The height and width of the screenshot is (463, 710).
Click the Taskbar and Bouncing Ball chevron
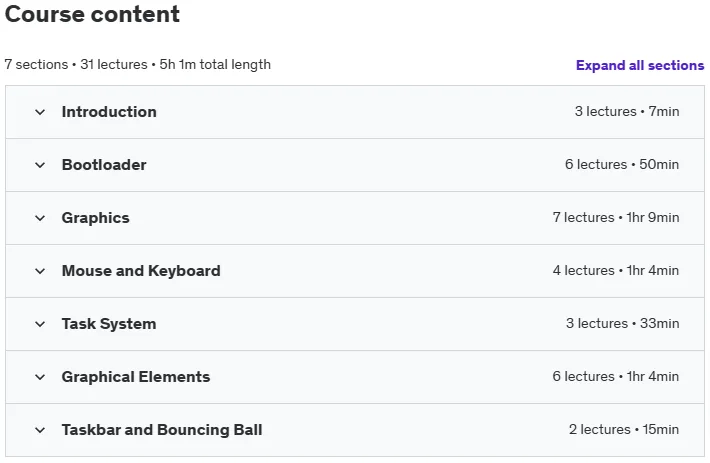point(40,430)
